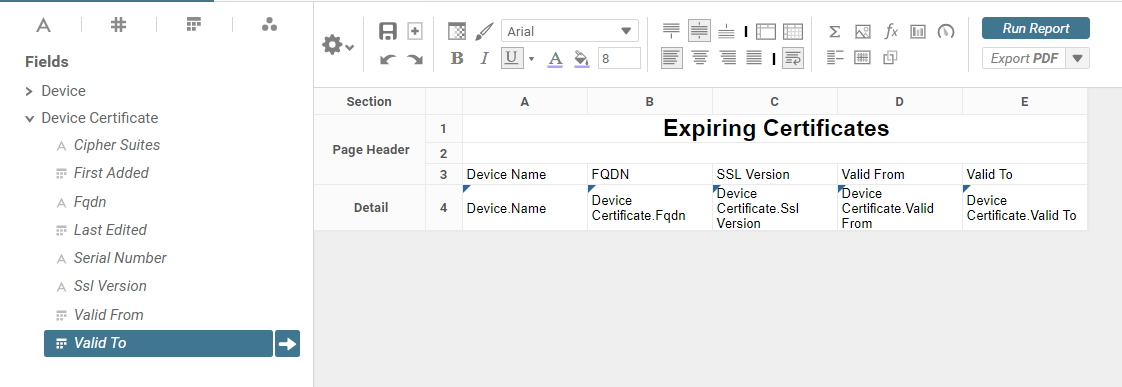Viewport: 1122px width, 387px height.
Task: Select the Detail section label
Action: point(369,208)
